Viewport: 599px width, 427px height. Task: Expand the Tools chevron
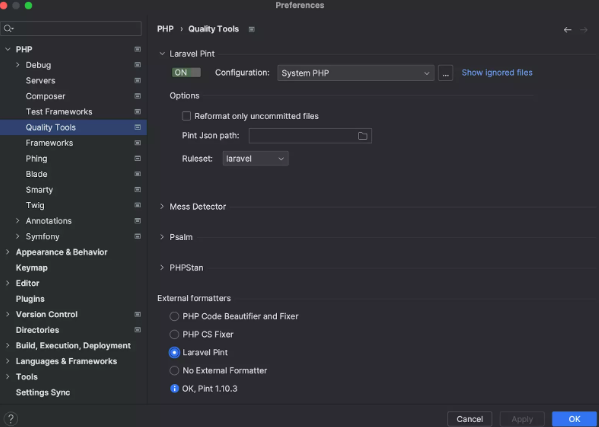(x=8, y=377)
